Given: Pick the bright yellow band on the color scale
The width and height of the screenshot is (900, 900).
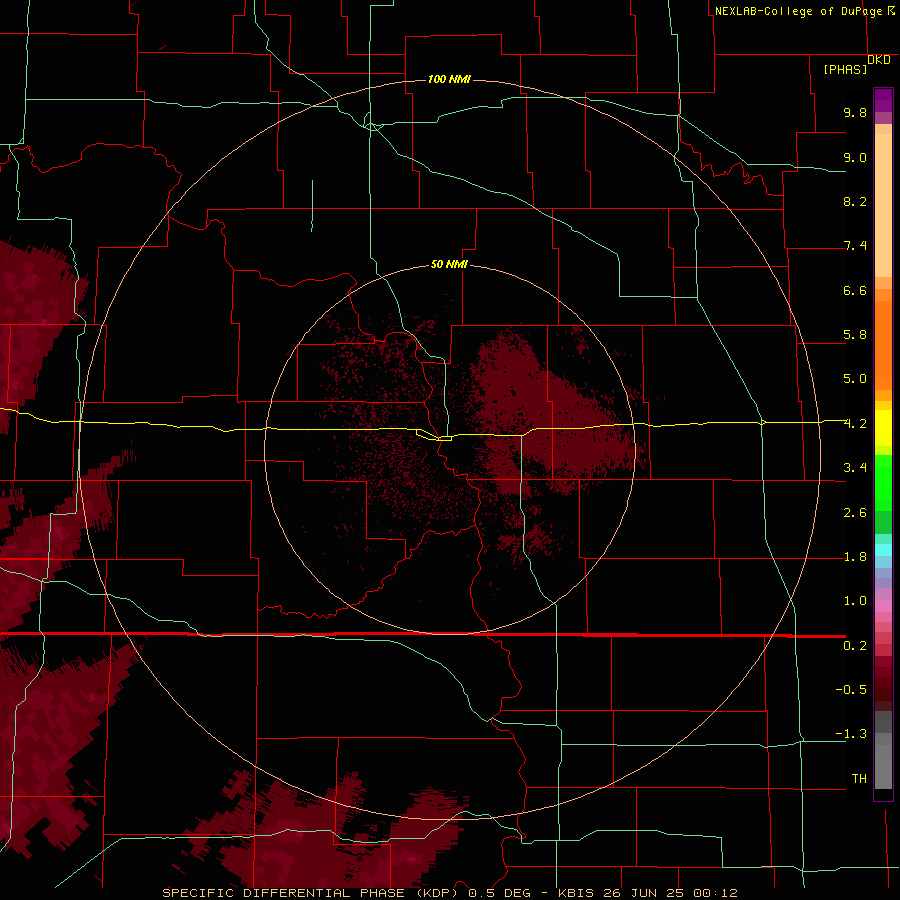Looking at the screenshot, I should coord(883,428).
